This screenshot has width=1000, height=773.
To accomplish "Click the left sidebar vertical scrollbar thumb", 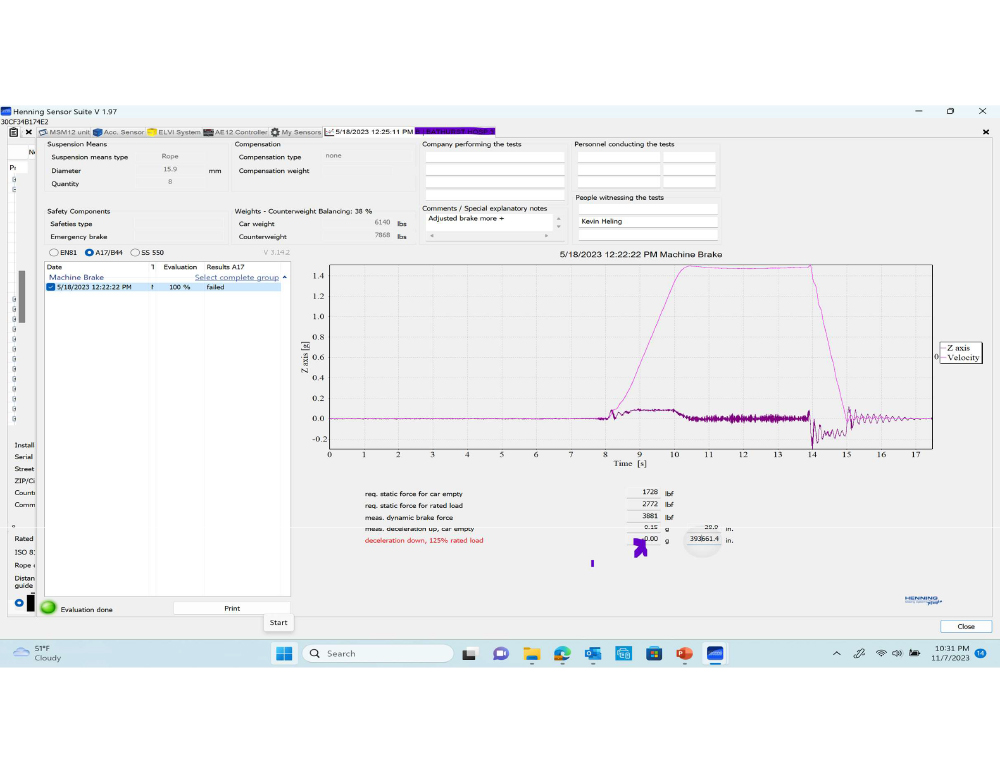I will click(x=22, y=297).
